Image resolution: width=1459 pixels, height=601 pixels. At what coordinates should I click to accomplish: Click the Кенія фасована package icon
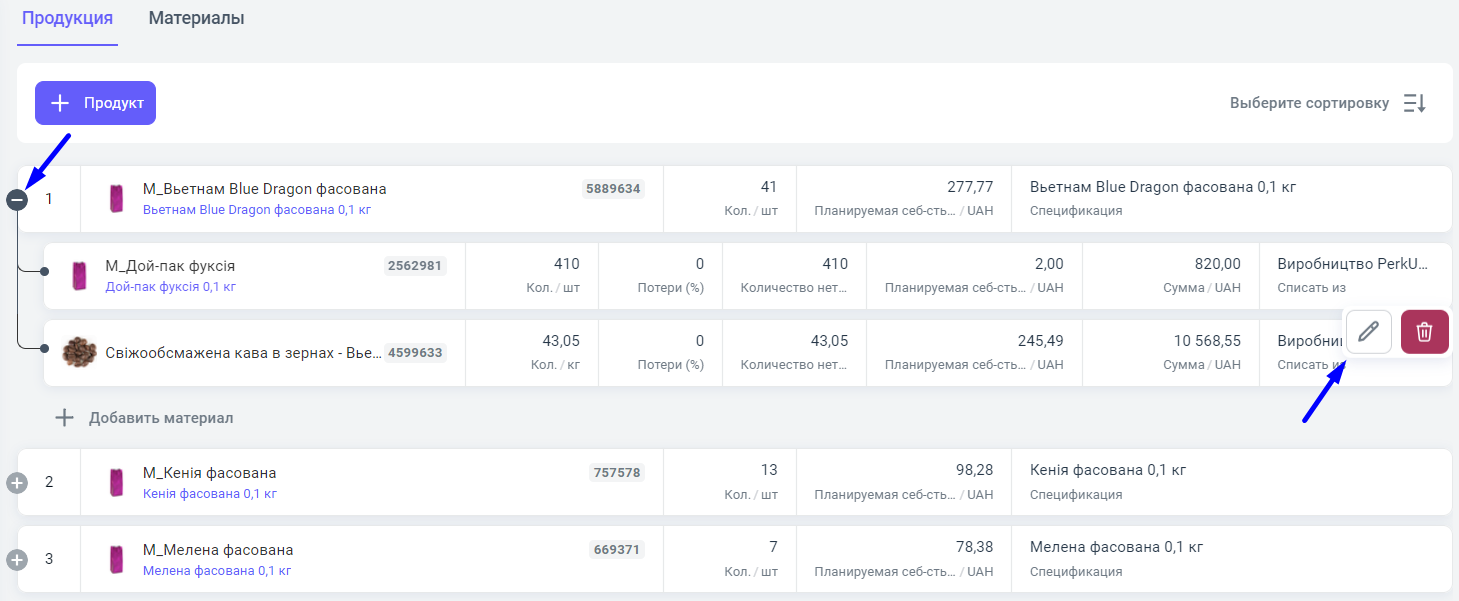point(116,482)
